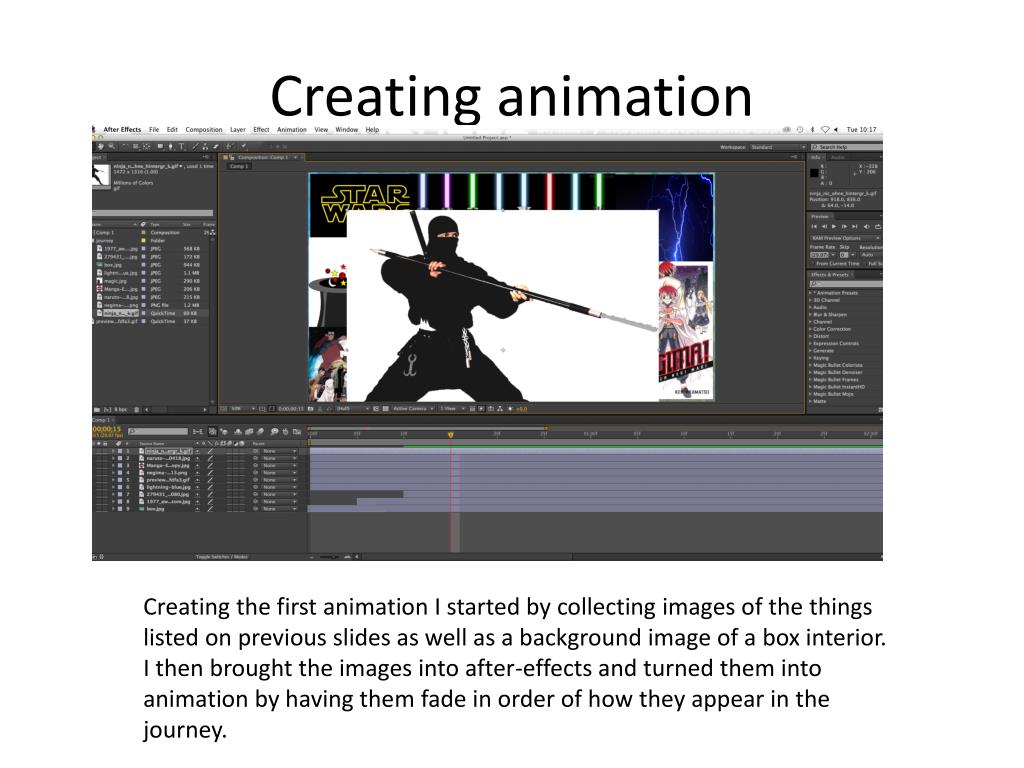
Task: Jump to first frame in Preview panel
Action: (814, 227)
